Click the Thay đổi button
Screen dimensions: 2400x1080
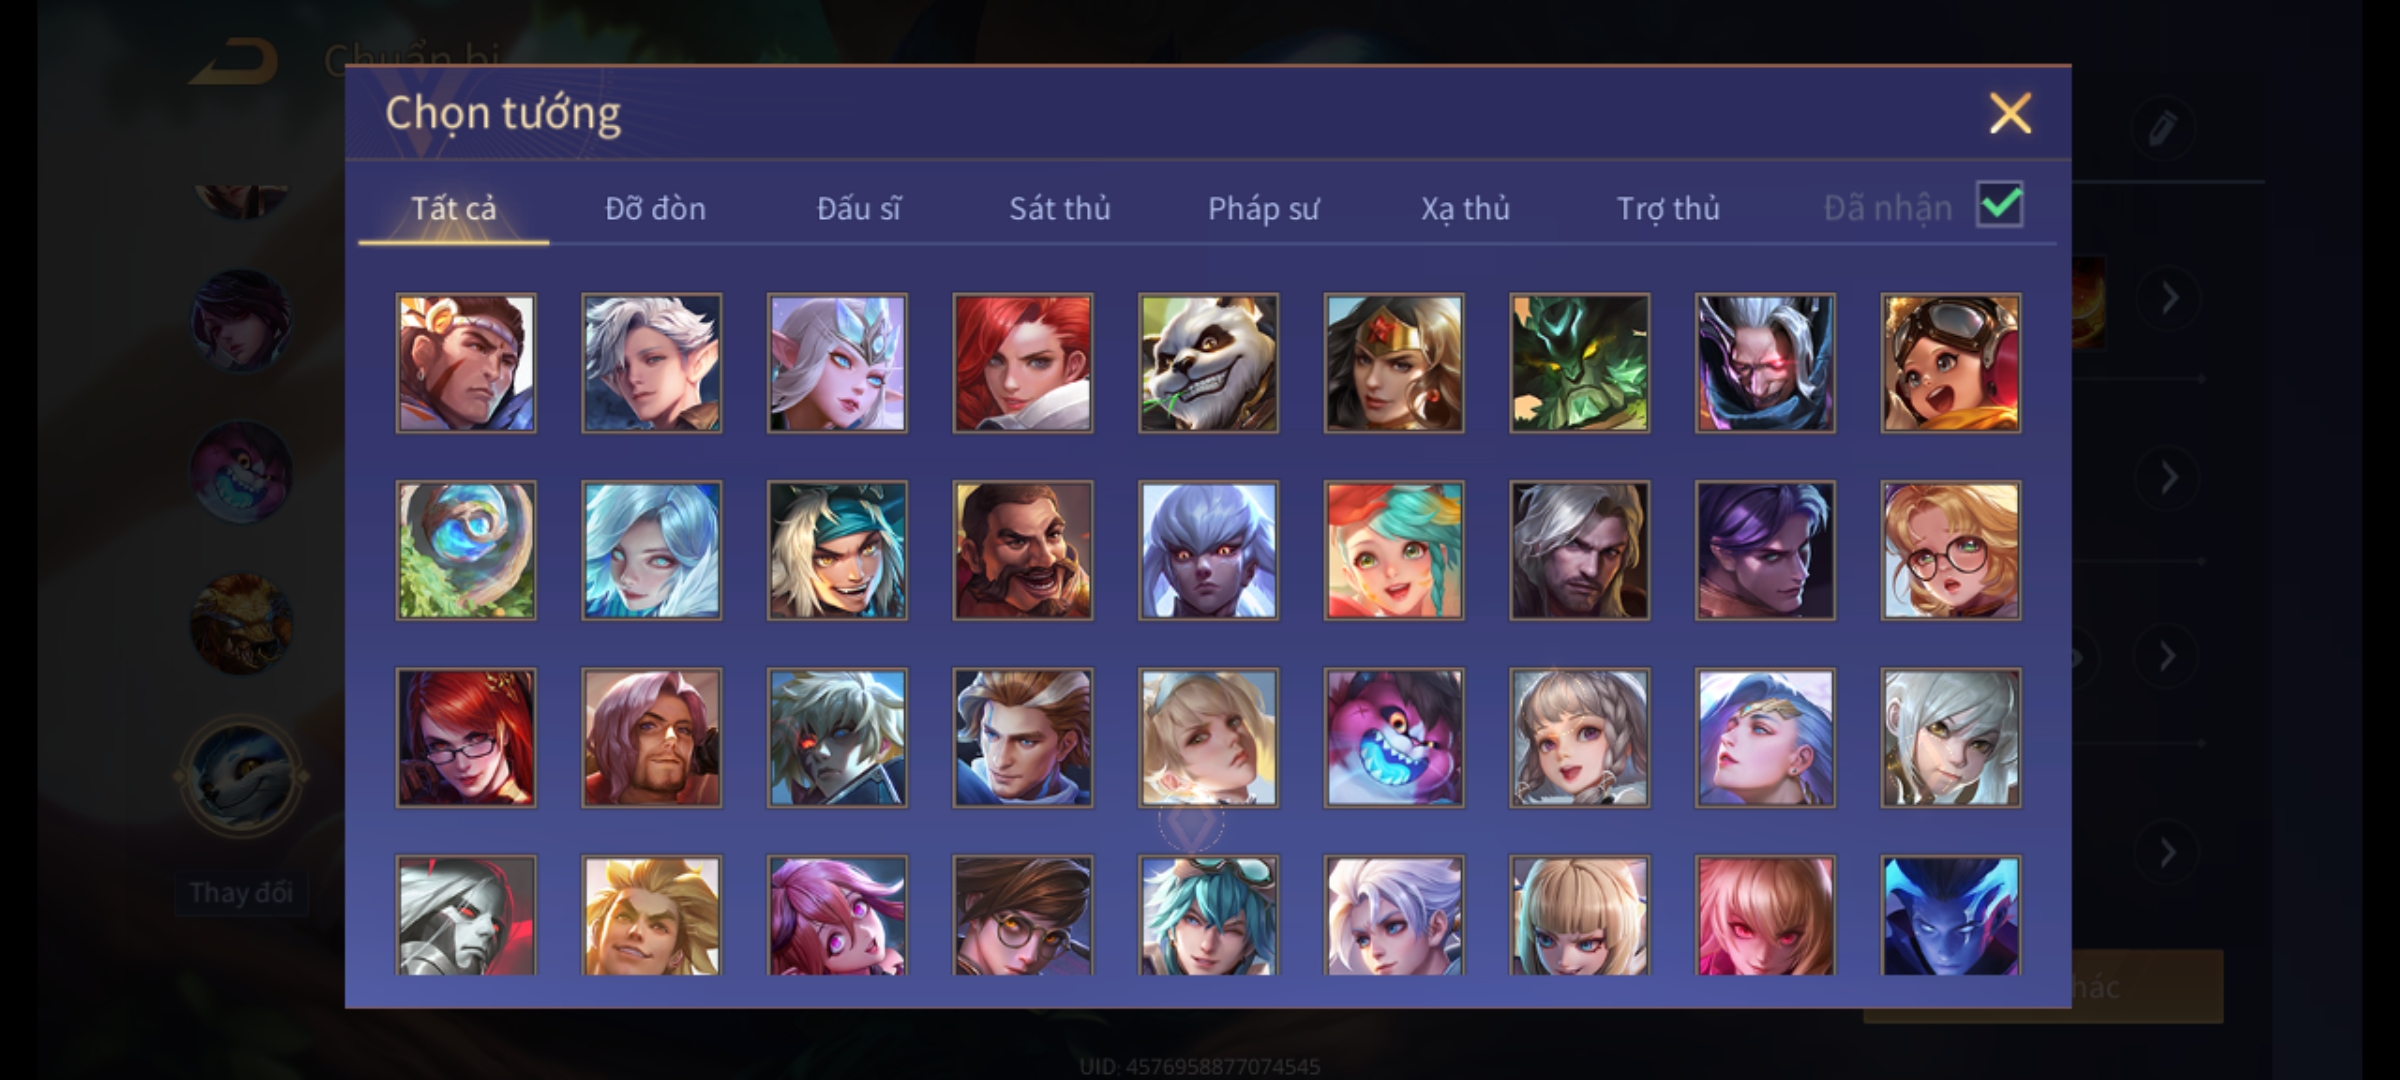(x=241, y=893)
